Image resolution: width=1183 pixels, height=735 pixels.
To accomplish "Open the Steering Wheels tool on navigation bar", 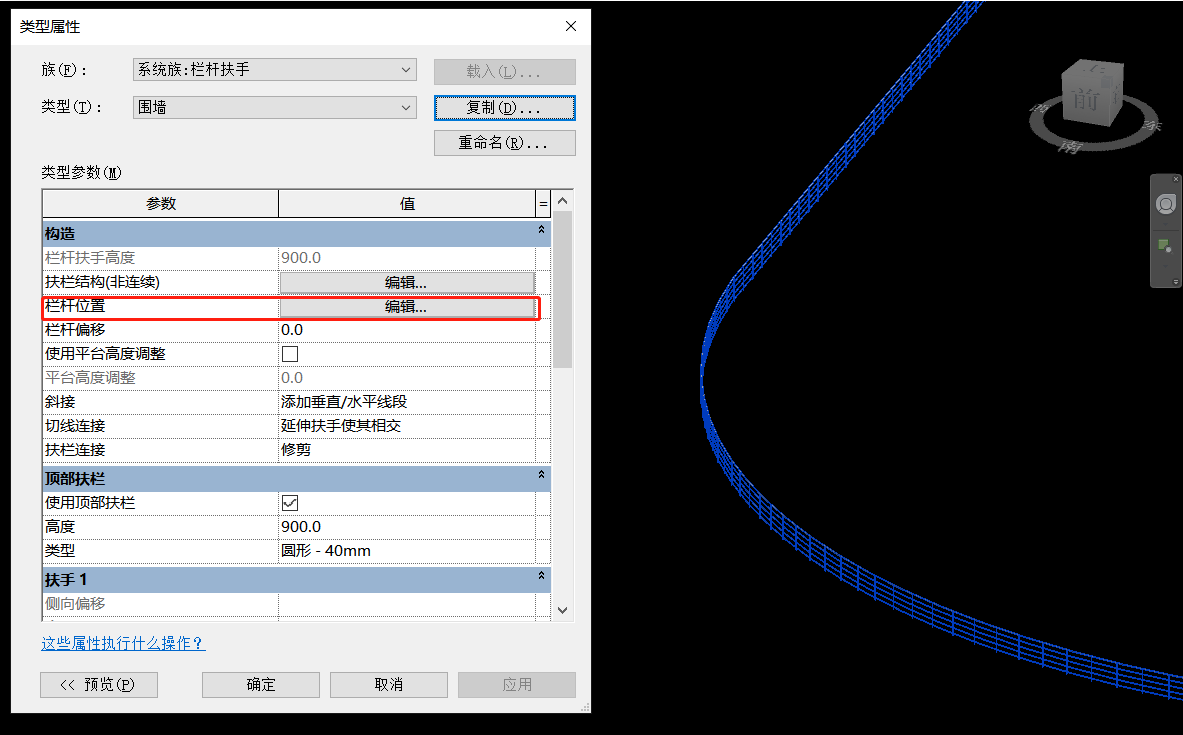I will pos(1165,203).
